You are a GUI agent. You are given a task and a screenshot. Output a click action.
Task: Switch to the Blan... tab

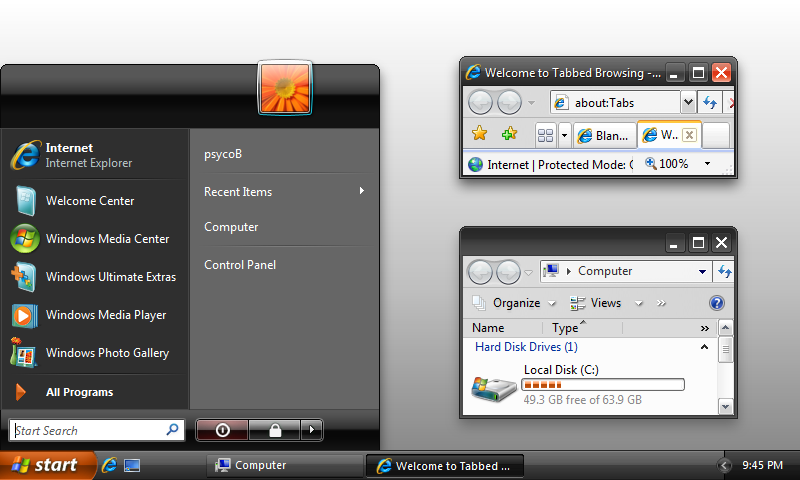point(605,136)
